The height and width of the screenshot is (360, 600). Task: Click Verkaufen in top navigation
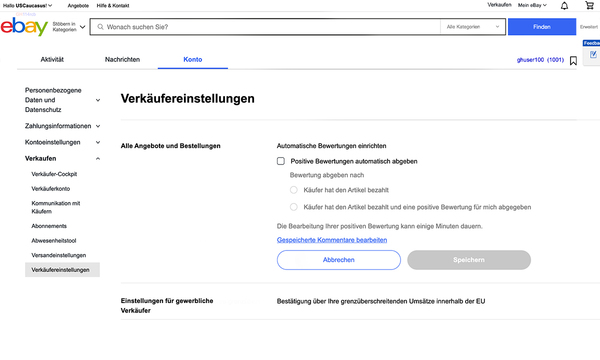[499, 5]
